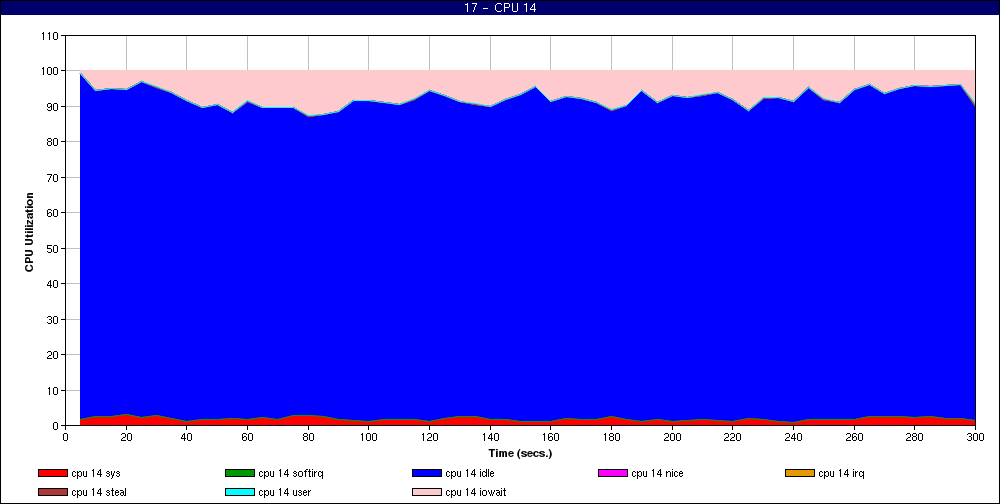Image resolution: width=1000 pixels, height=504 pixels.
Task: Click the green cpu 14 softirq swatch
Action: tap(239, 473)
